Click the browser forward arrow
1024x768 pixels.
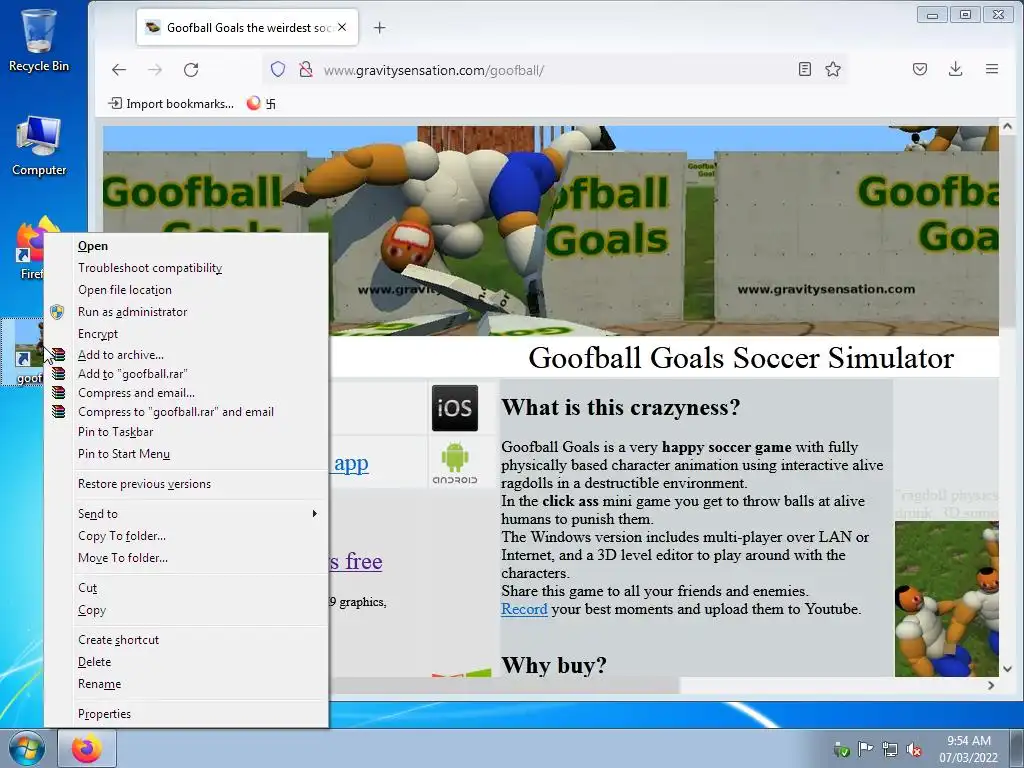[155, 69]
